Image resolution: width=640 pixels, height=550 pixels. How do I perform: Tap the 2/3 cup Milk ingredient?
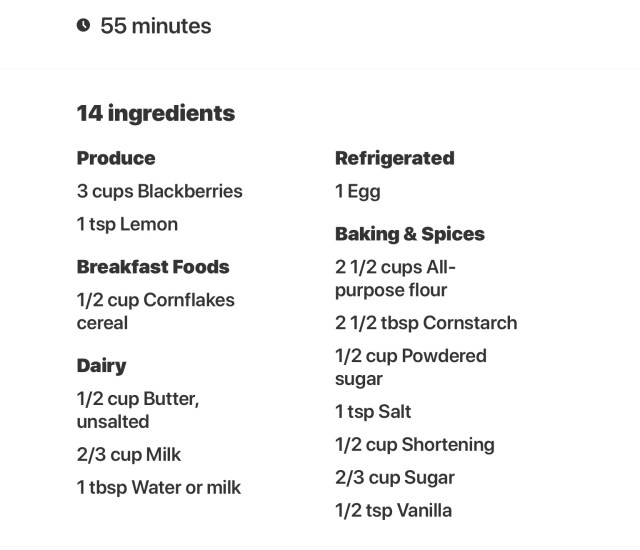129,455
